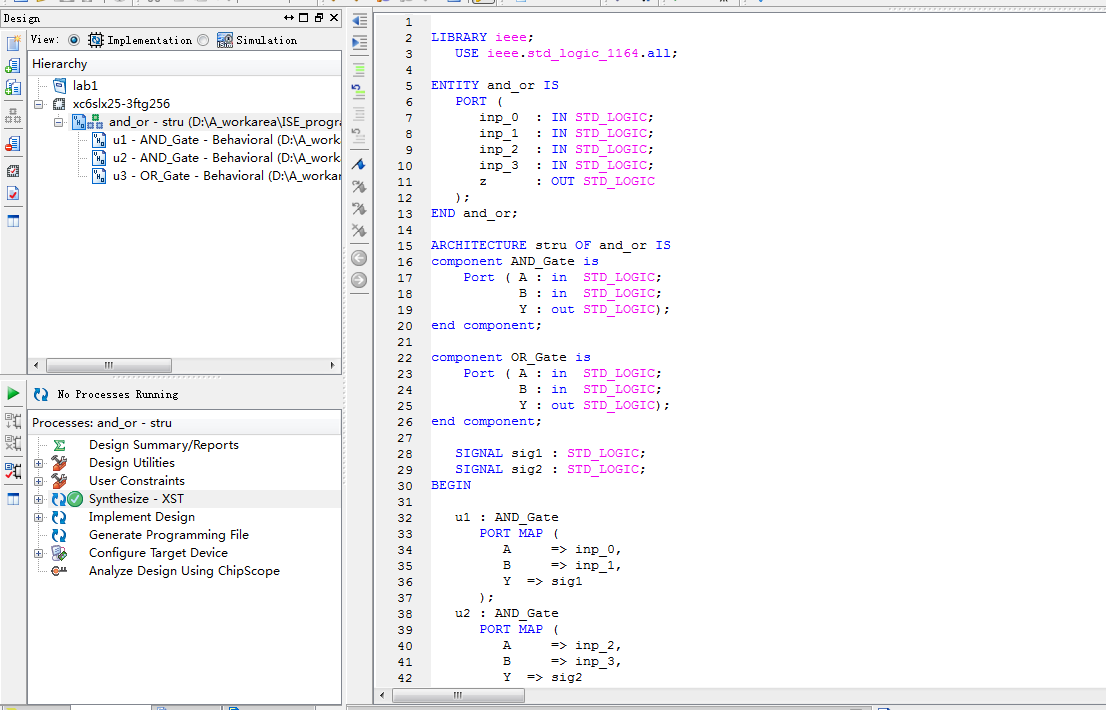Image resolution: width=1106 pixels, height=710 pixels.
Task: Click the Toggle Bookmark flag icon
Action: tap(359, 164)
